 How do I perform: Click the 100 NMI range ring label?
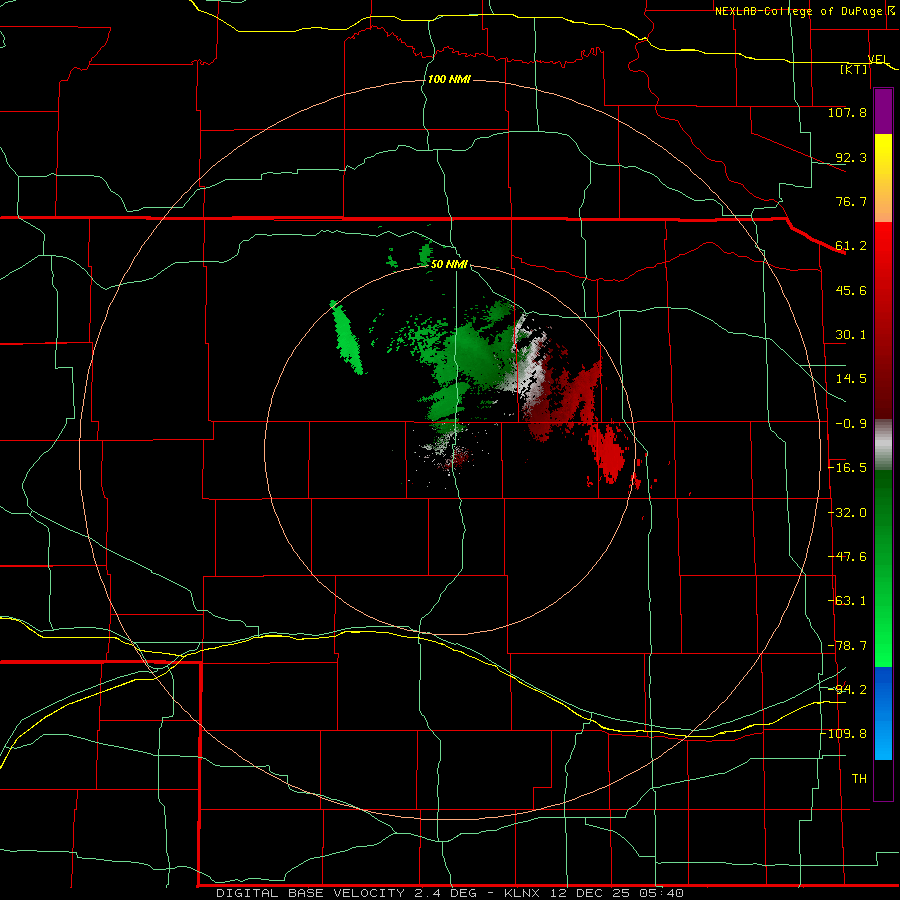449,79
